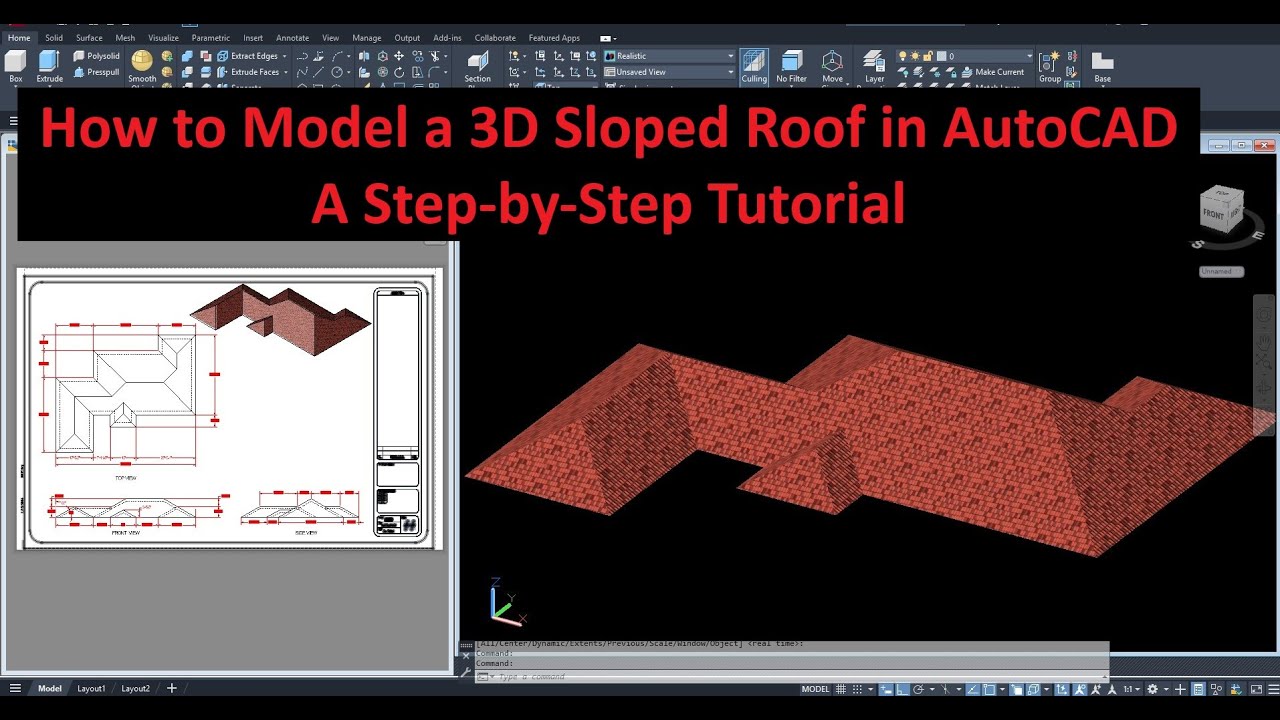Viewport: 1280px width, 720px height.
Task: Open the Collaborate ribbon tab
Action: (495, 38)
